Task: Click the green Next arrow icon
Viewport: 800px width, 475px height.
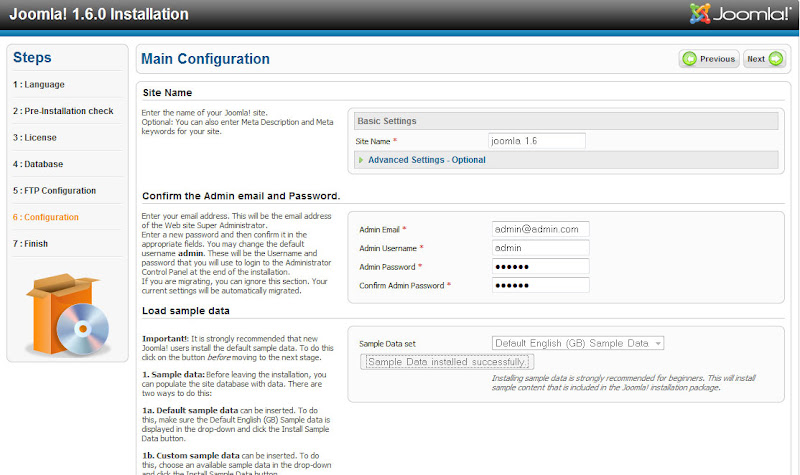Action: [776, 59]
